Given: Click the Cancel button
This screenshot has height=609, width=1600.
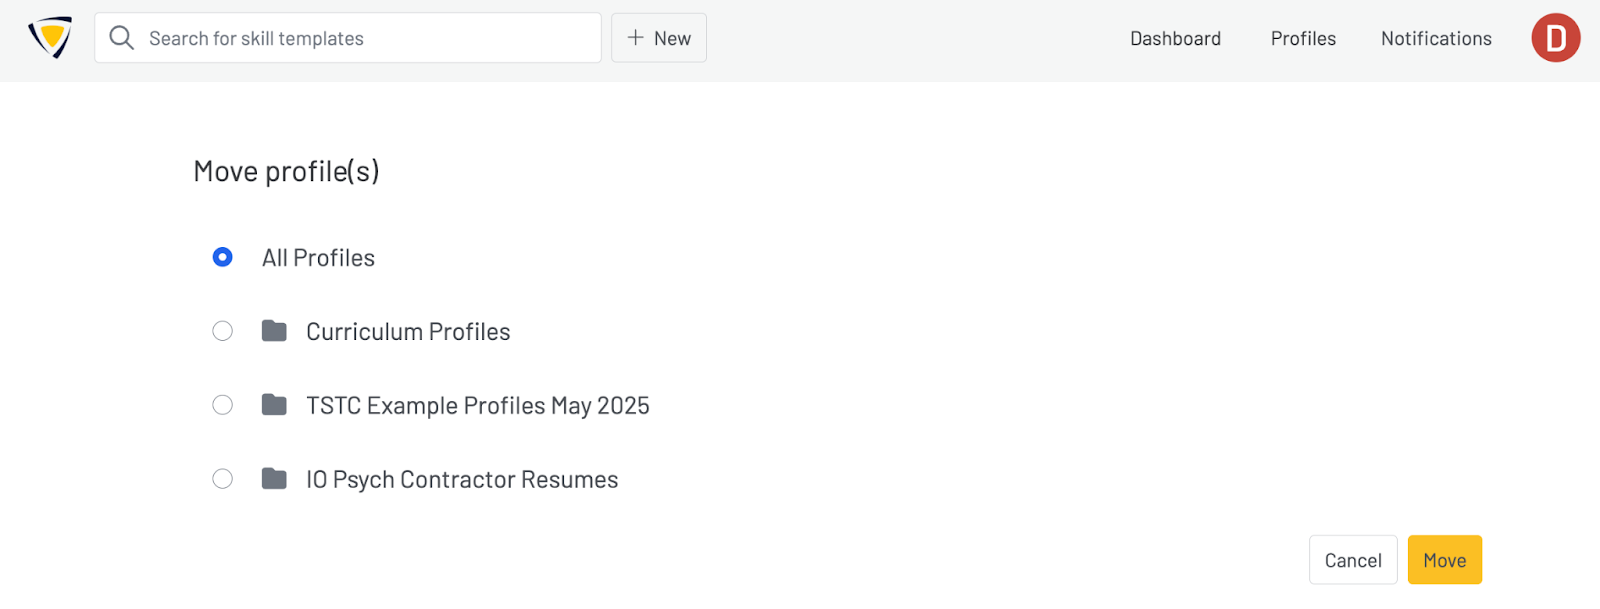Looking at the screenshot, I should point(1352,560).
